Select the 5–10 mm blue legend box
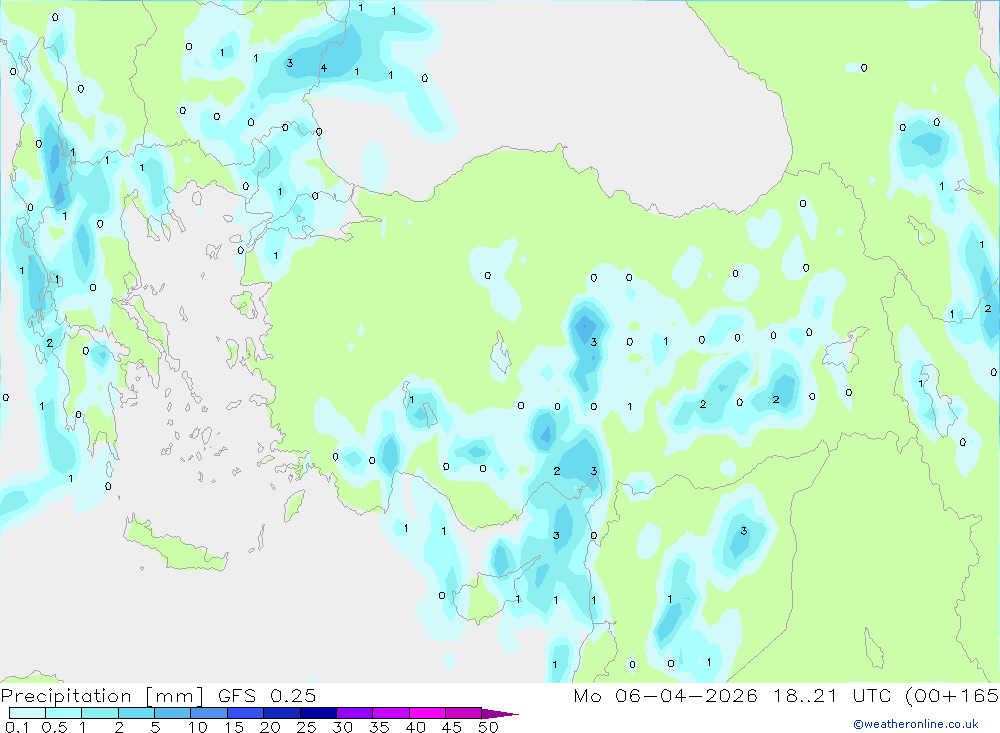Image resolution: width=1000 pixels, height=733 pixels. 173,713
